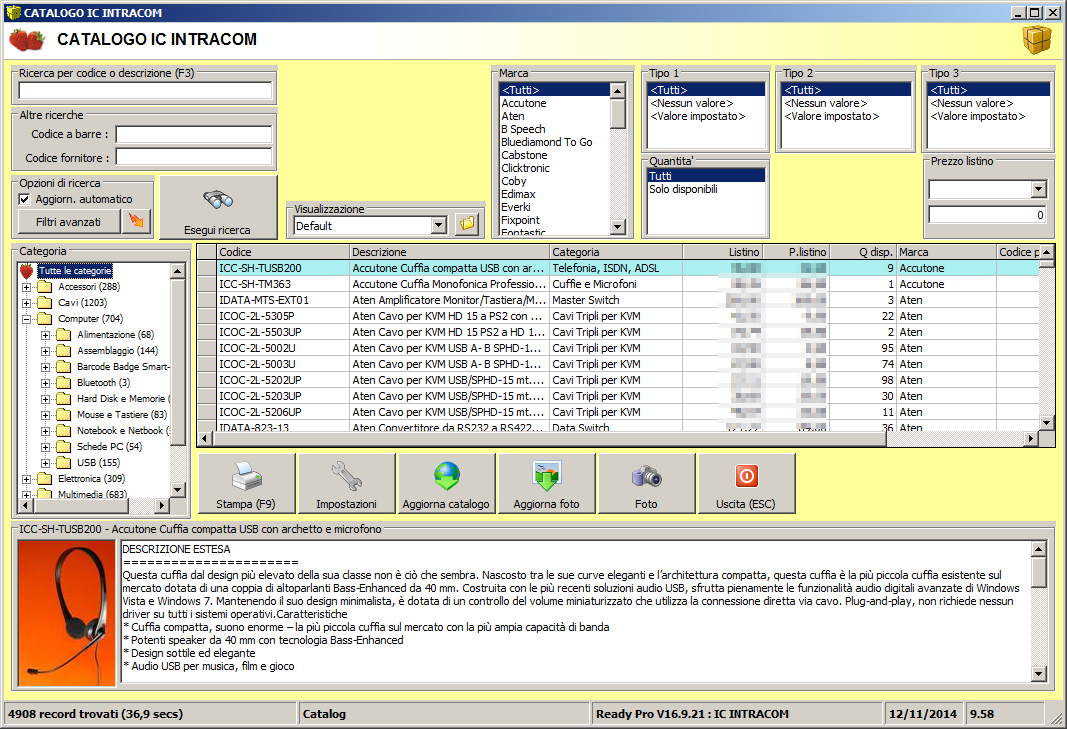Click the orange clear-filters icon button

[136, 221]
